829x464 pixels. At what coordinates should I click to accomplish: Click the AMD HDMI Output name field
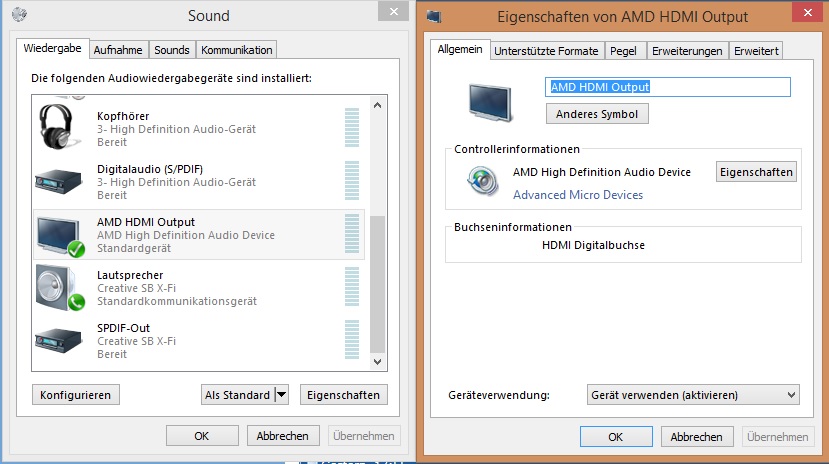668,87
